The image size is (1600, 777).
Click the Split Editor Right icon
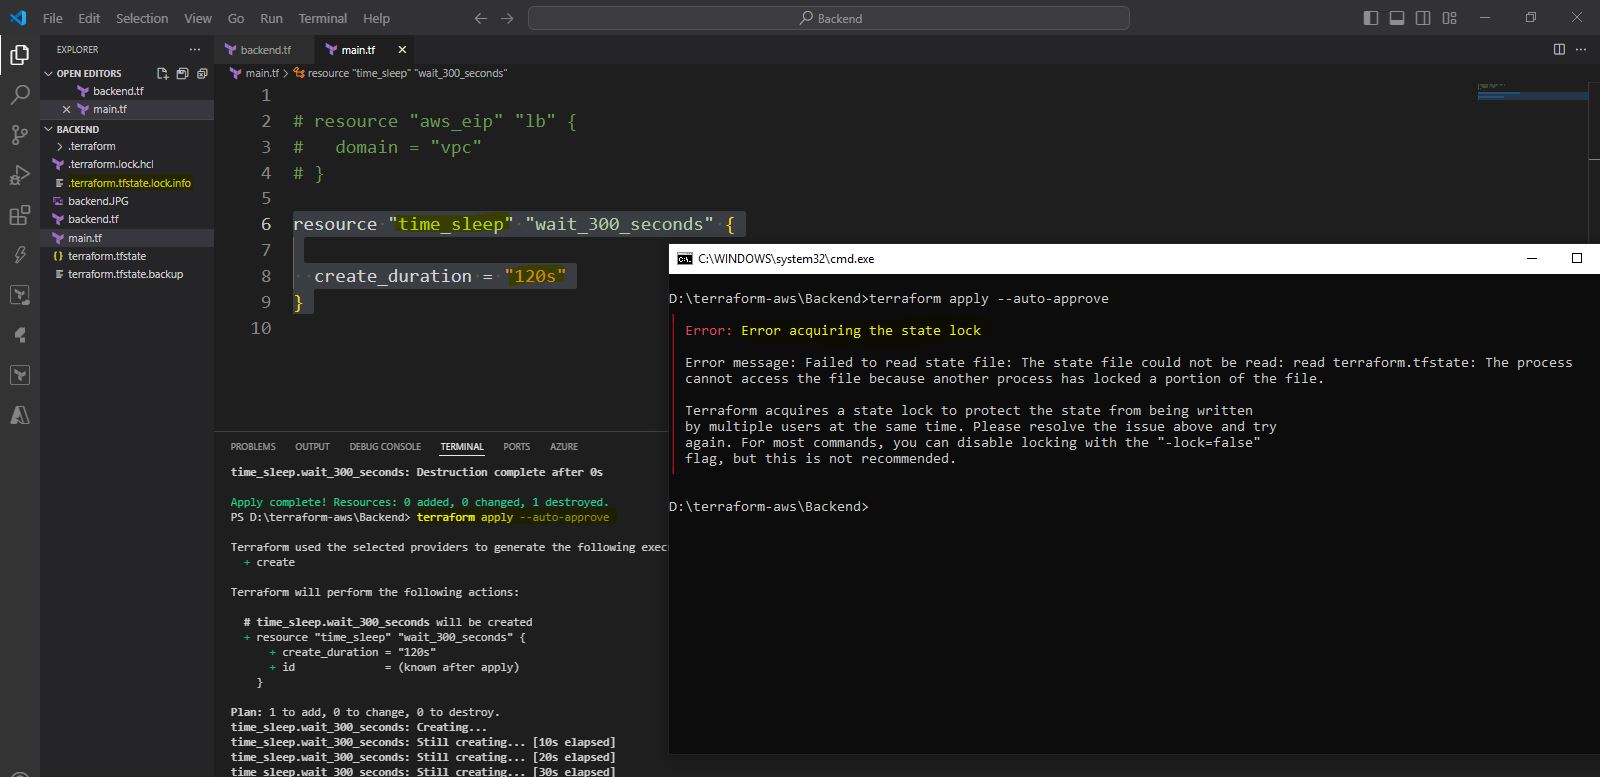[x=1558, y=49]
